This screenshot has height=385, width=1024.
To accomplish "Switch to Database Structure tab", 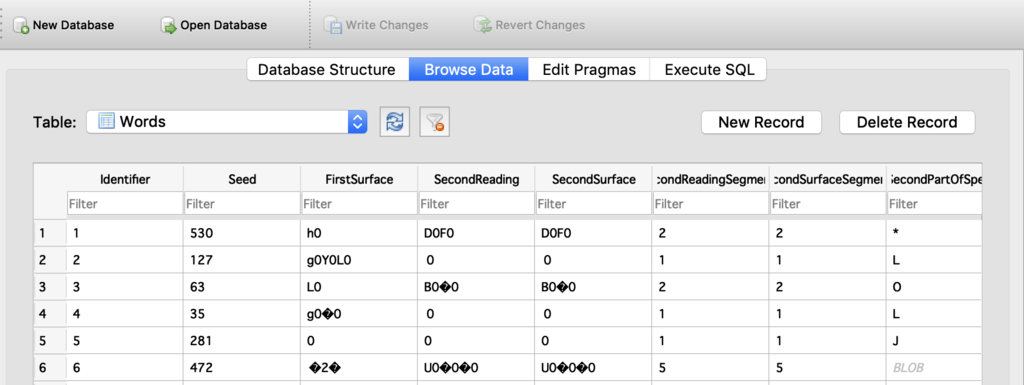I will [x=327, y=69].
